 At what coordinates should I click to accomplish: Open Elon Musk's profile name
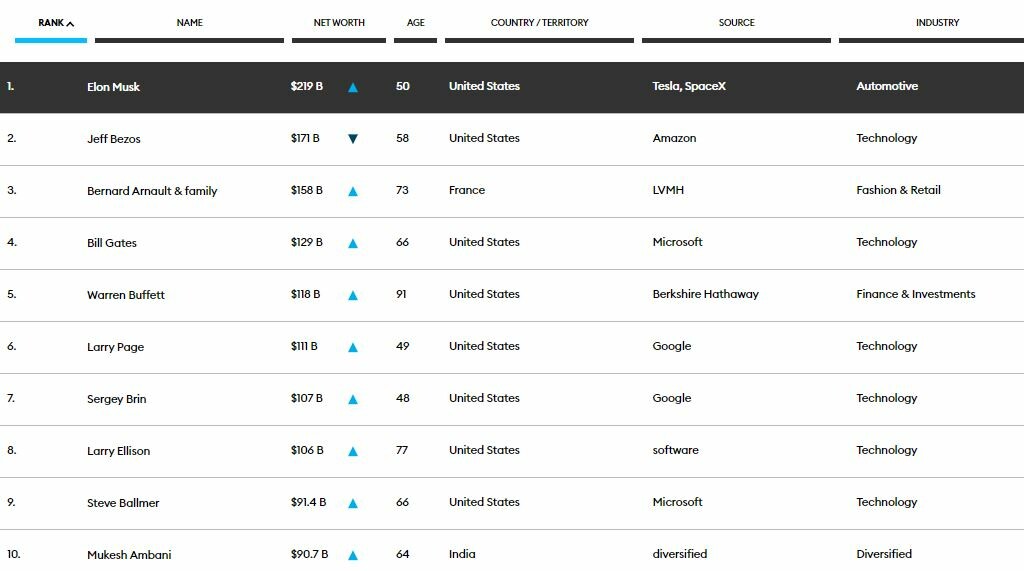tap(114, 87)
